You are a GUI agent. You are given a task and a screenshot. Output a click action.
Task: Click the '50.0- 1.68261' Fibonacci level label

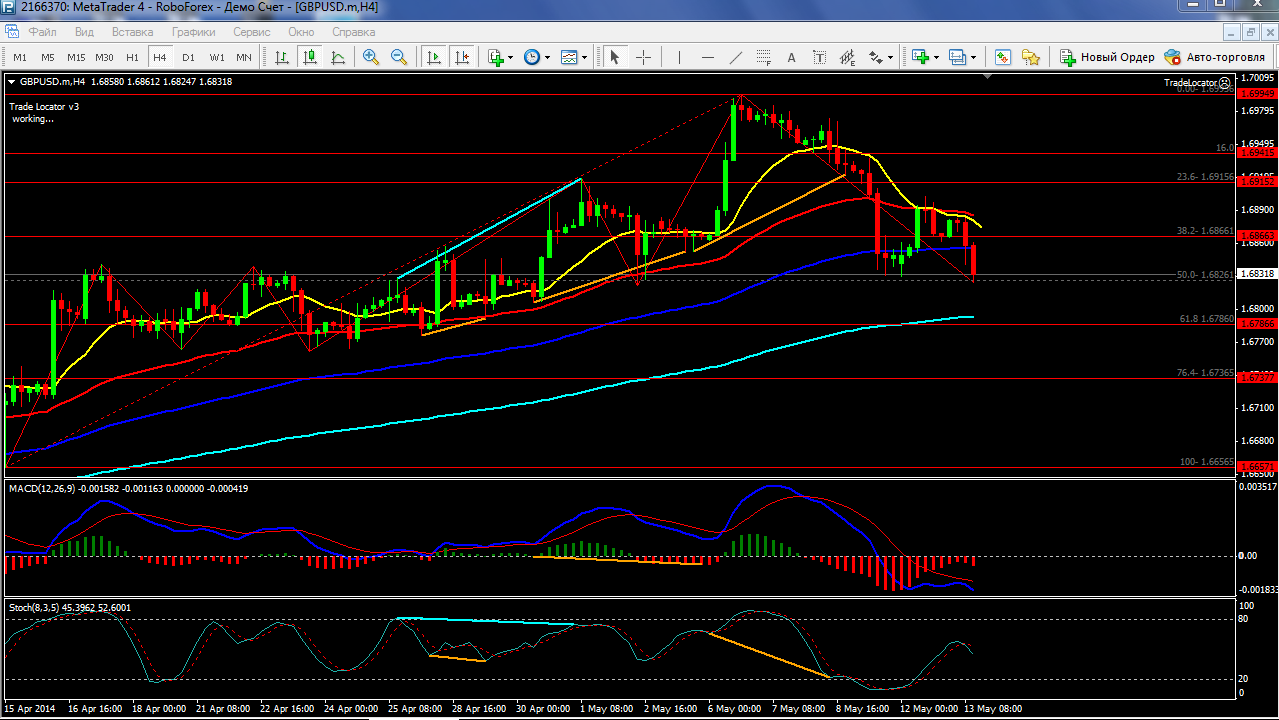point(1206,274)
